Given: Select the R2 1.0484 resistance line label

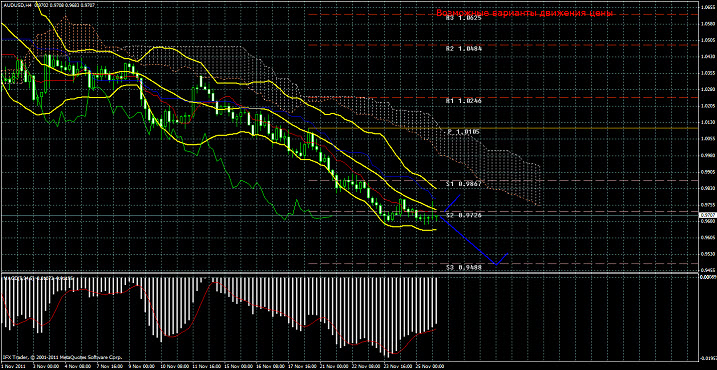Looking at the screenshot, I should (463, 48).
